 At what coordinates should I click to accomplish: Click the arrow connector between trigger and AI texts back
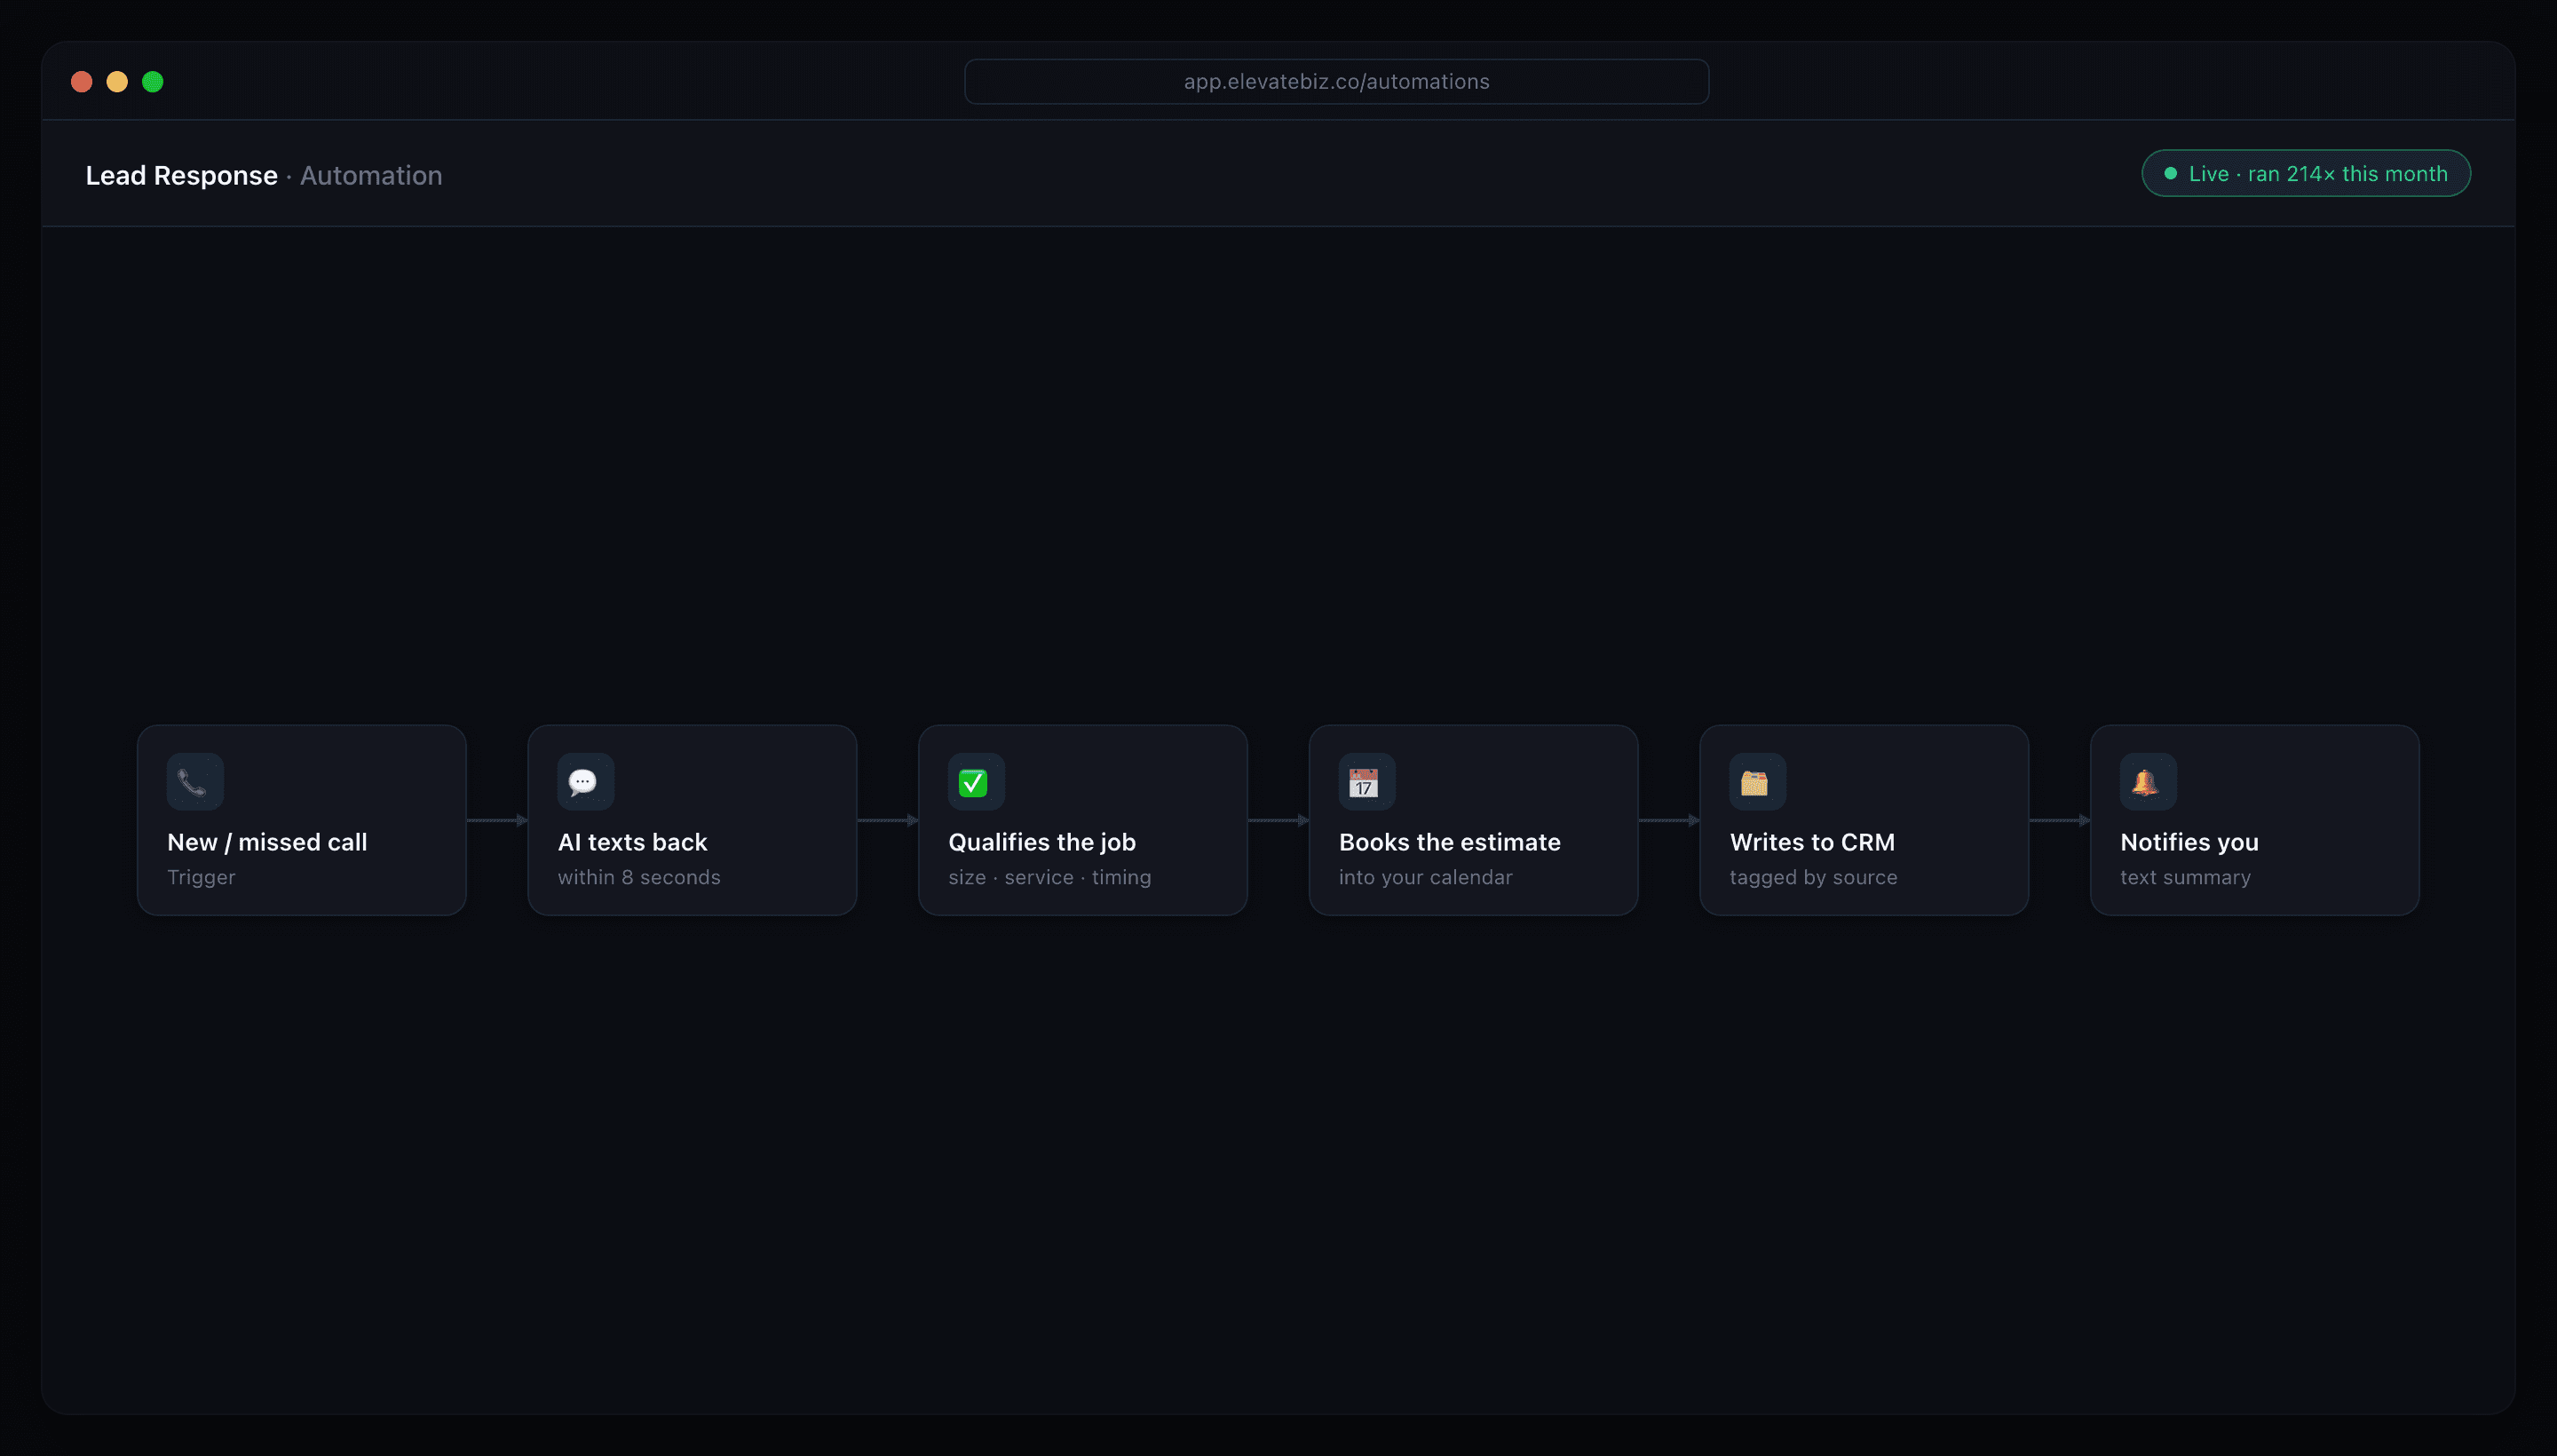point(497,820)
